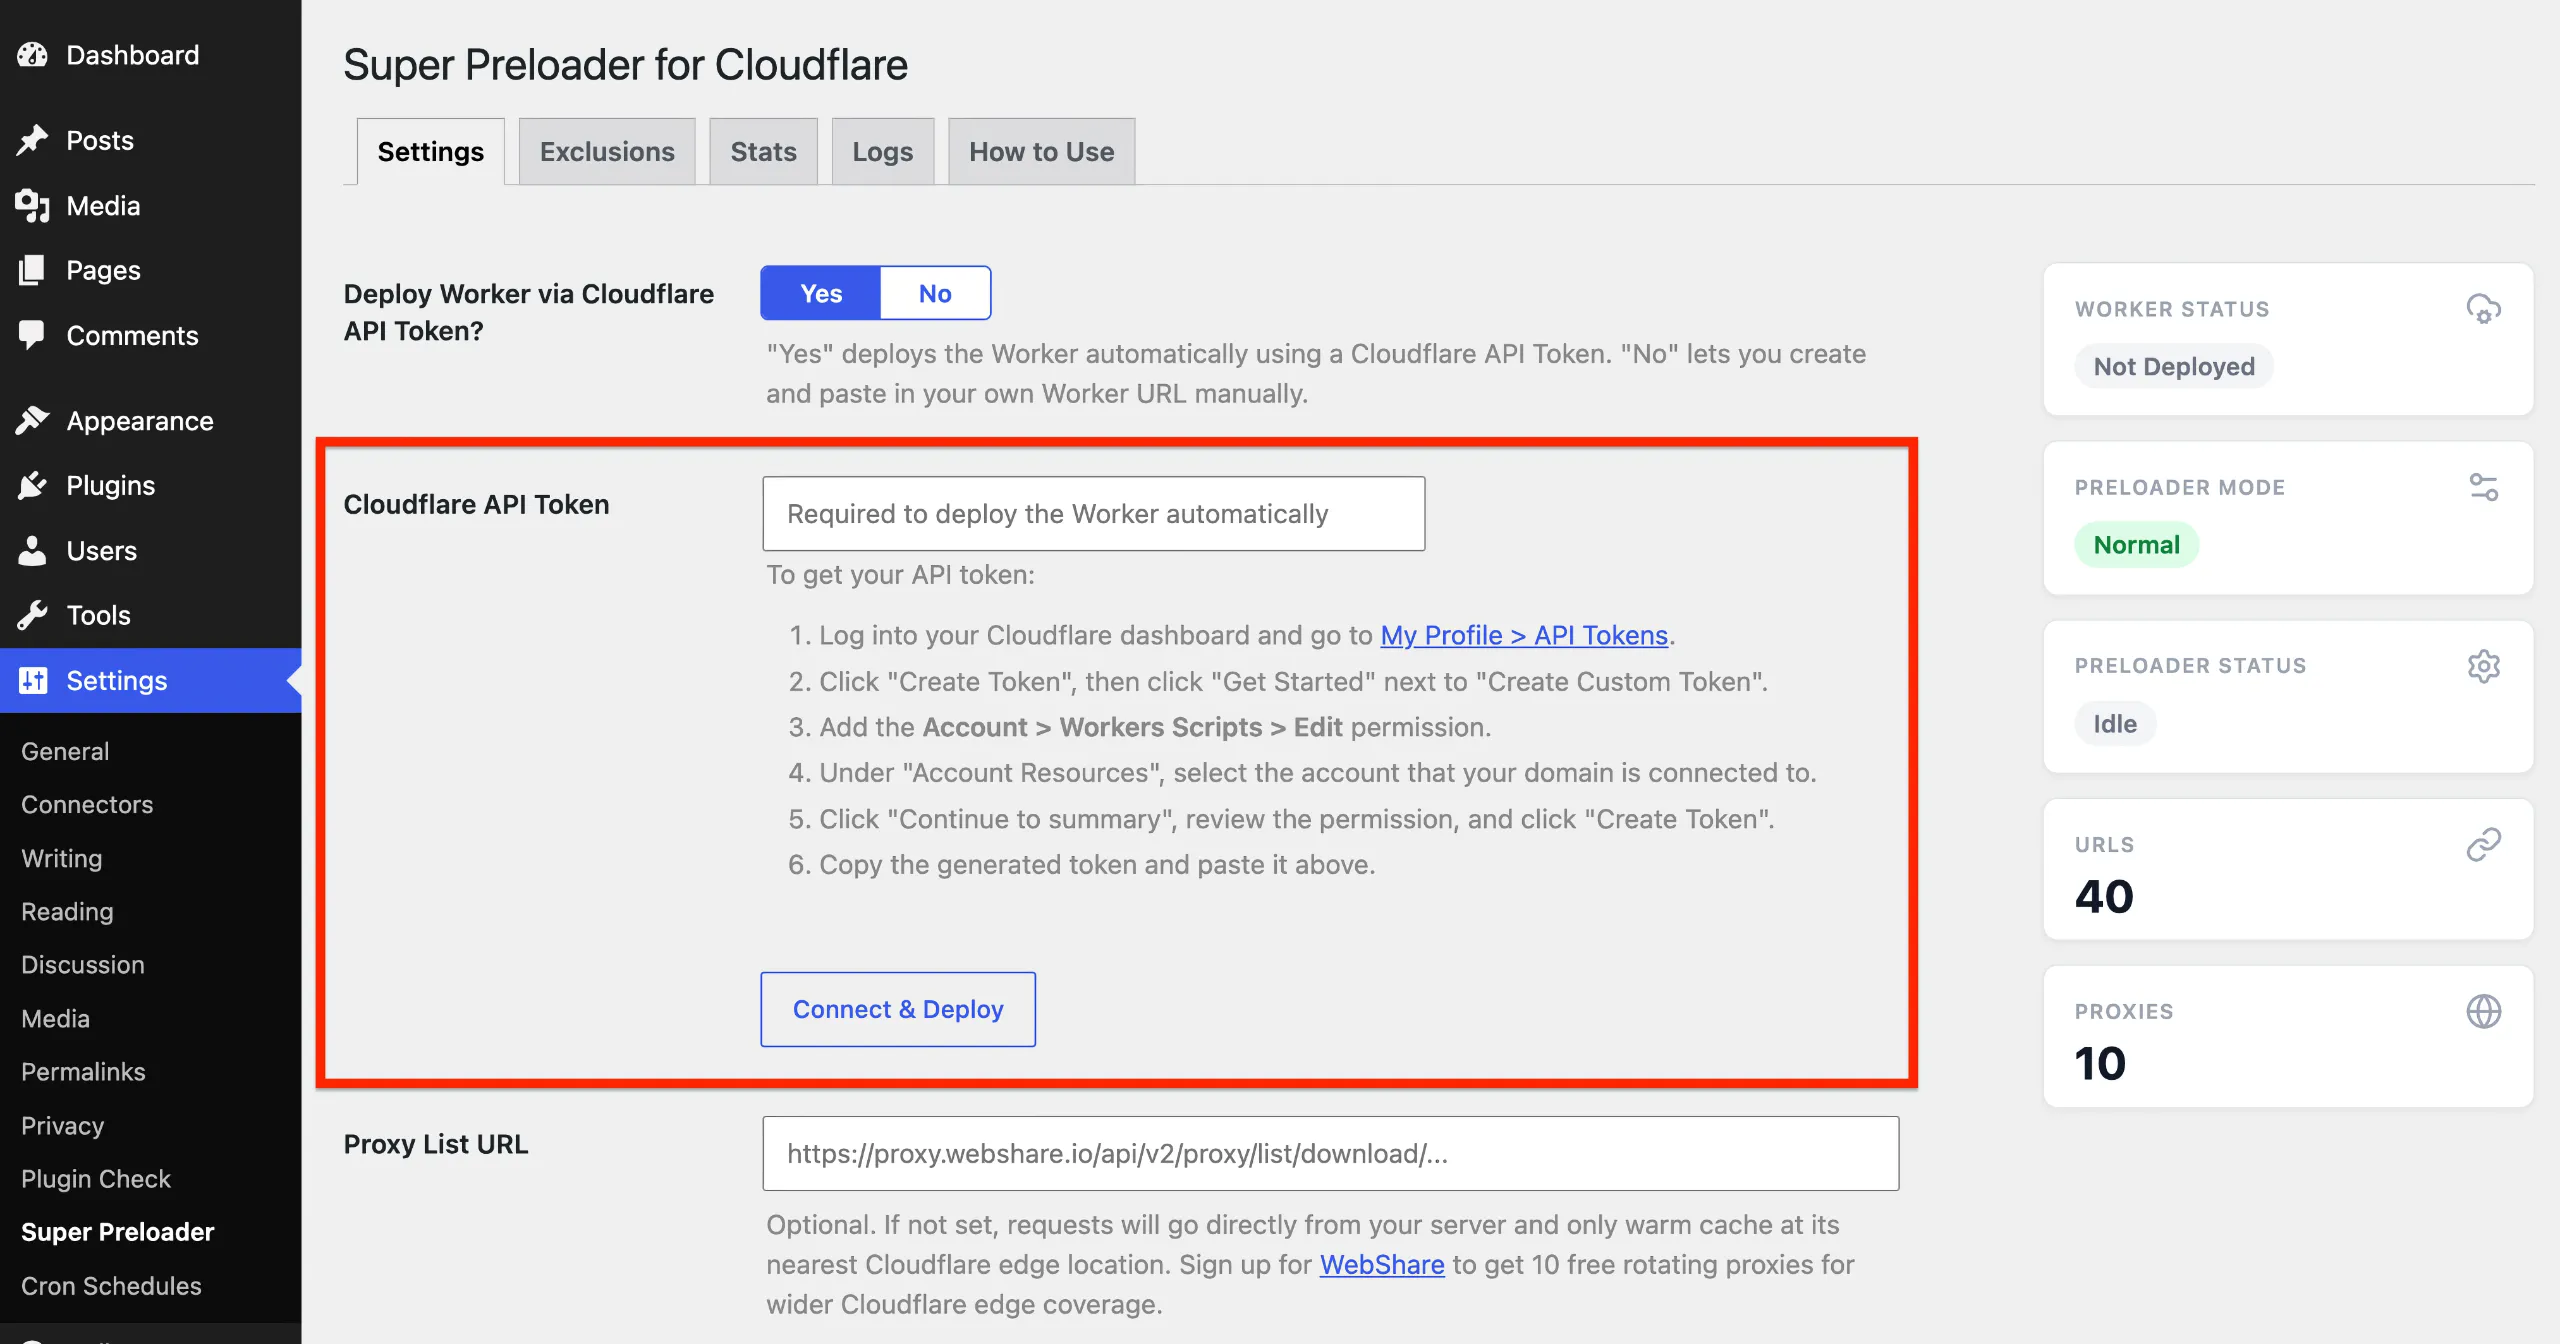Click the Not Deployed worker status badge
2560x1344 pixels.
(x=2174, y=366)
